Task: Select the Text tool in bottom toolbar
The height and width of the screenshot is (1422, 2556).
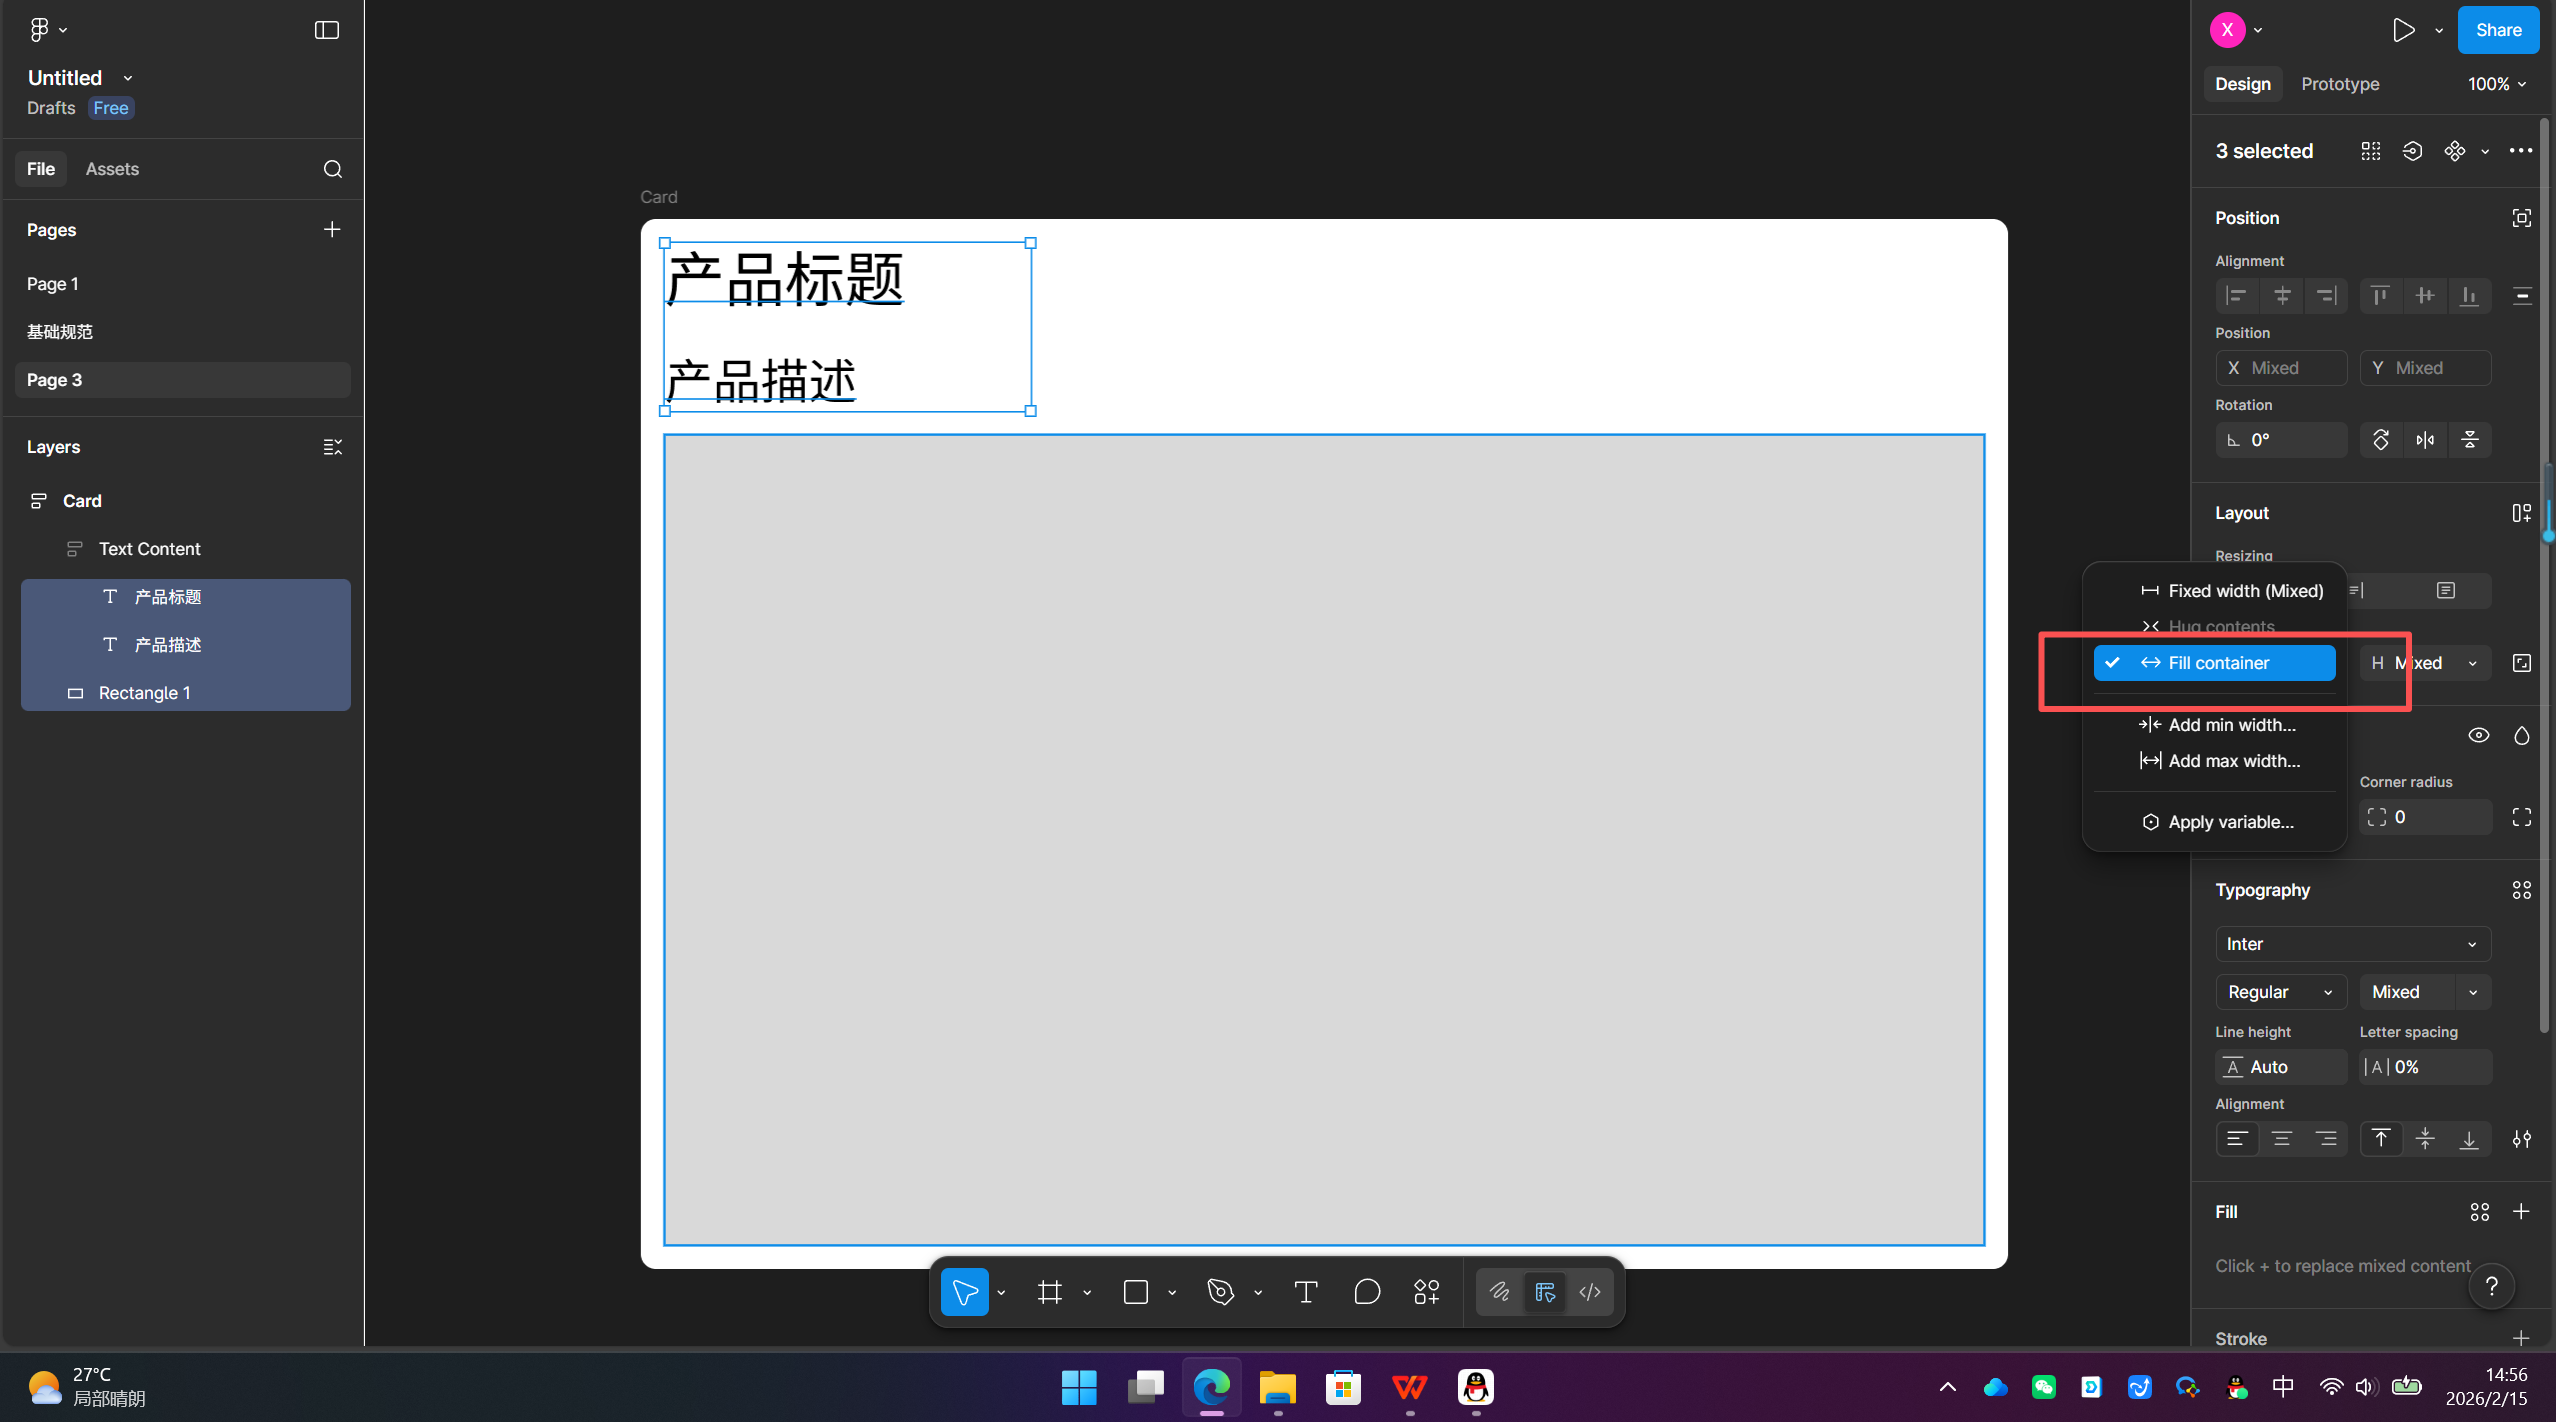Action: 1304,1292
